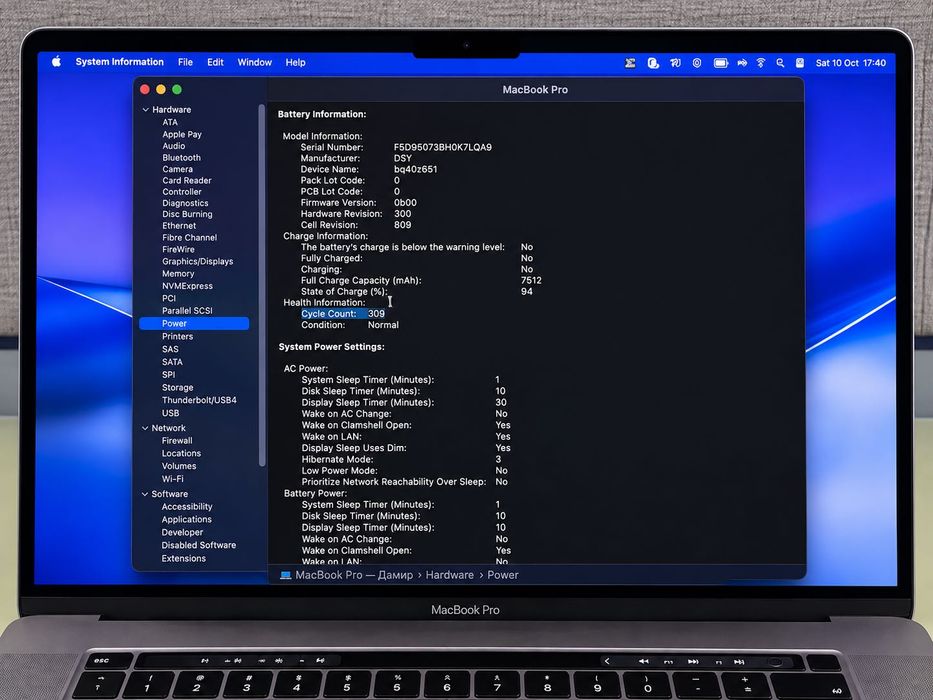Click the highlighted Cycle Count: 309 line

coord(343,314)
